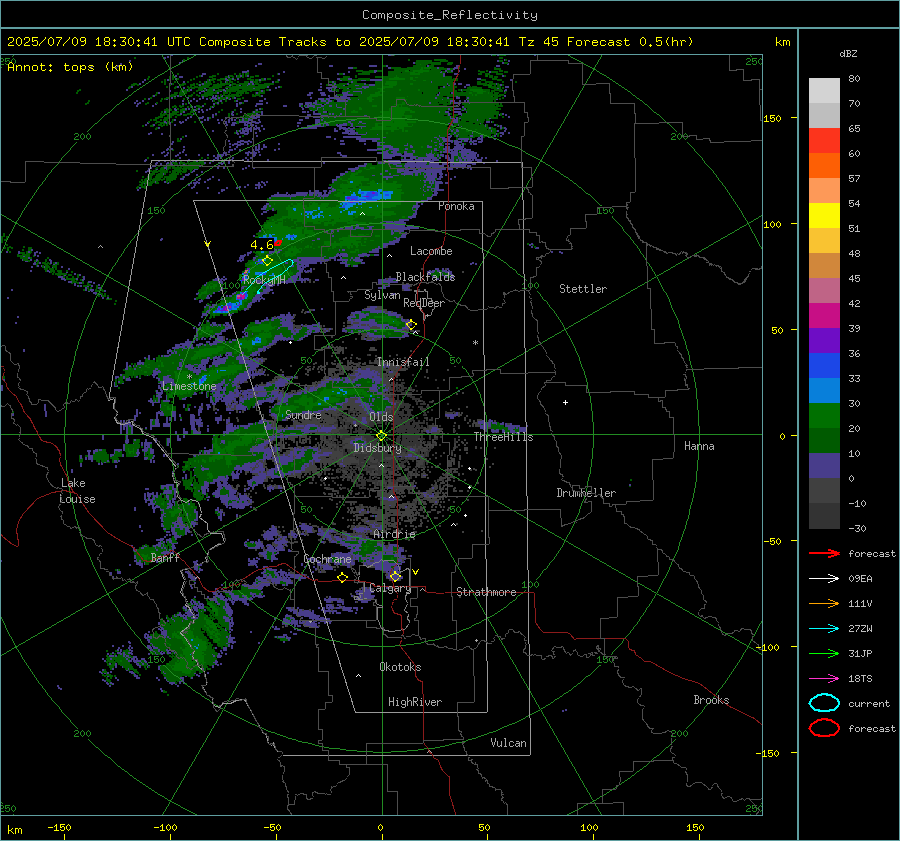The width and height of the screenshot is (900, 841).
Task: Click the Hanna town label
Action: [x=699, y=446]
